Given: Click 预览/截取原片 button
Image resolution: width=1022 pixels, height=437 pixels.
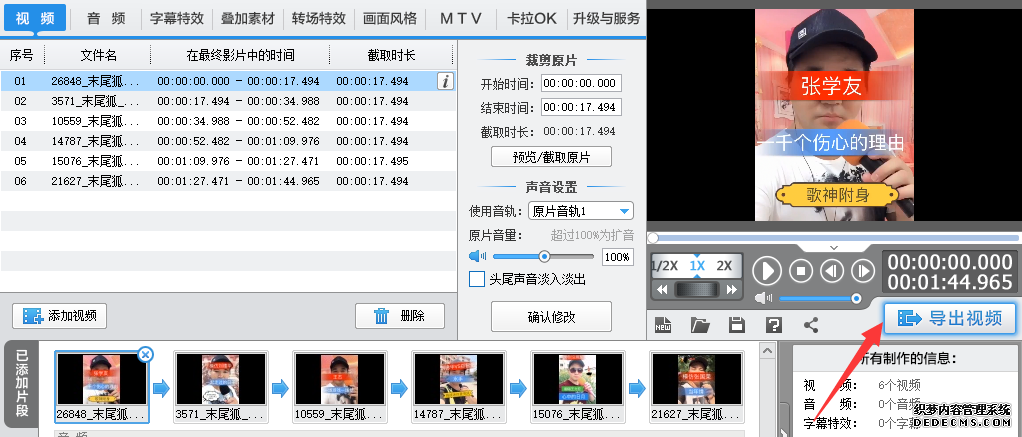Looking at the screenshot, I should tap(551, 157).
